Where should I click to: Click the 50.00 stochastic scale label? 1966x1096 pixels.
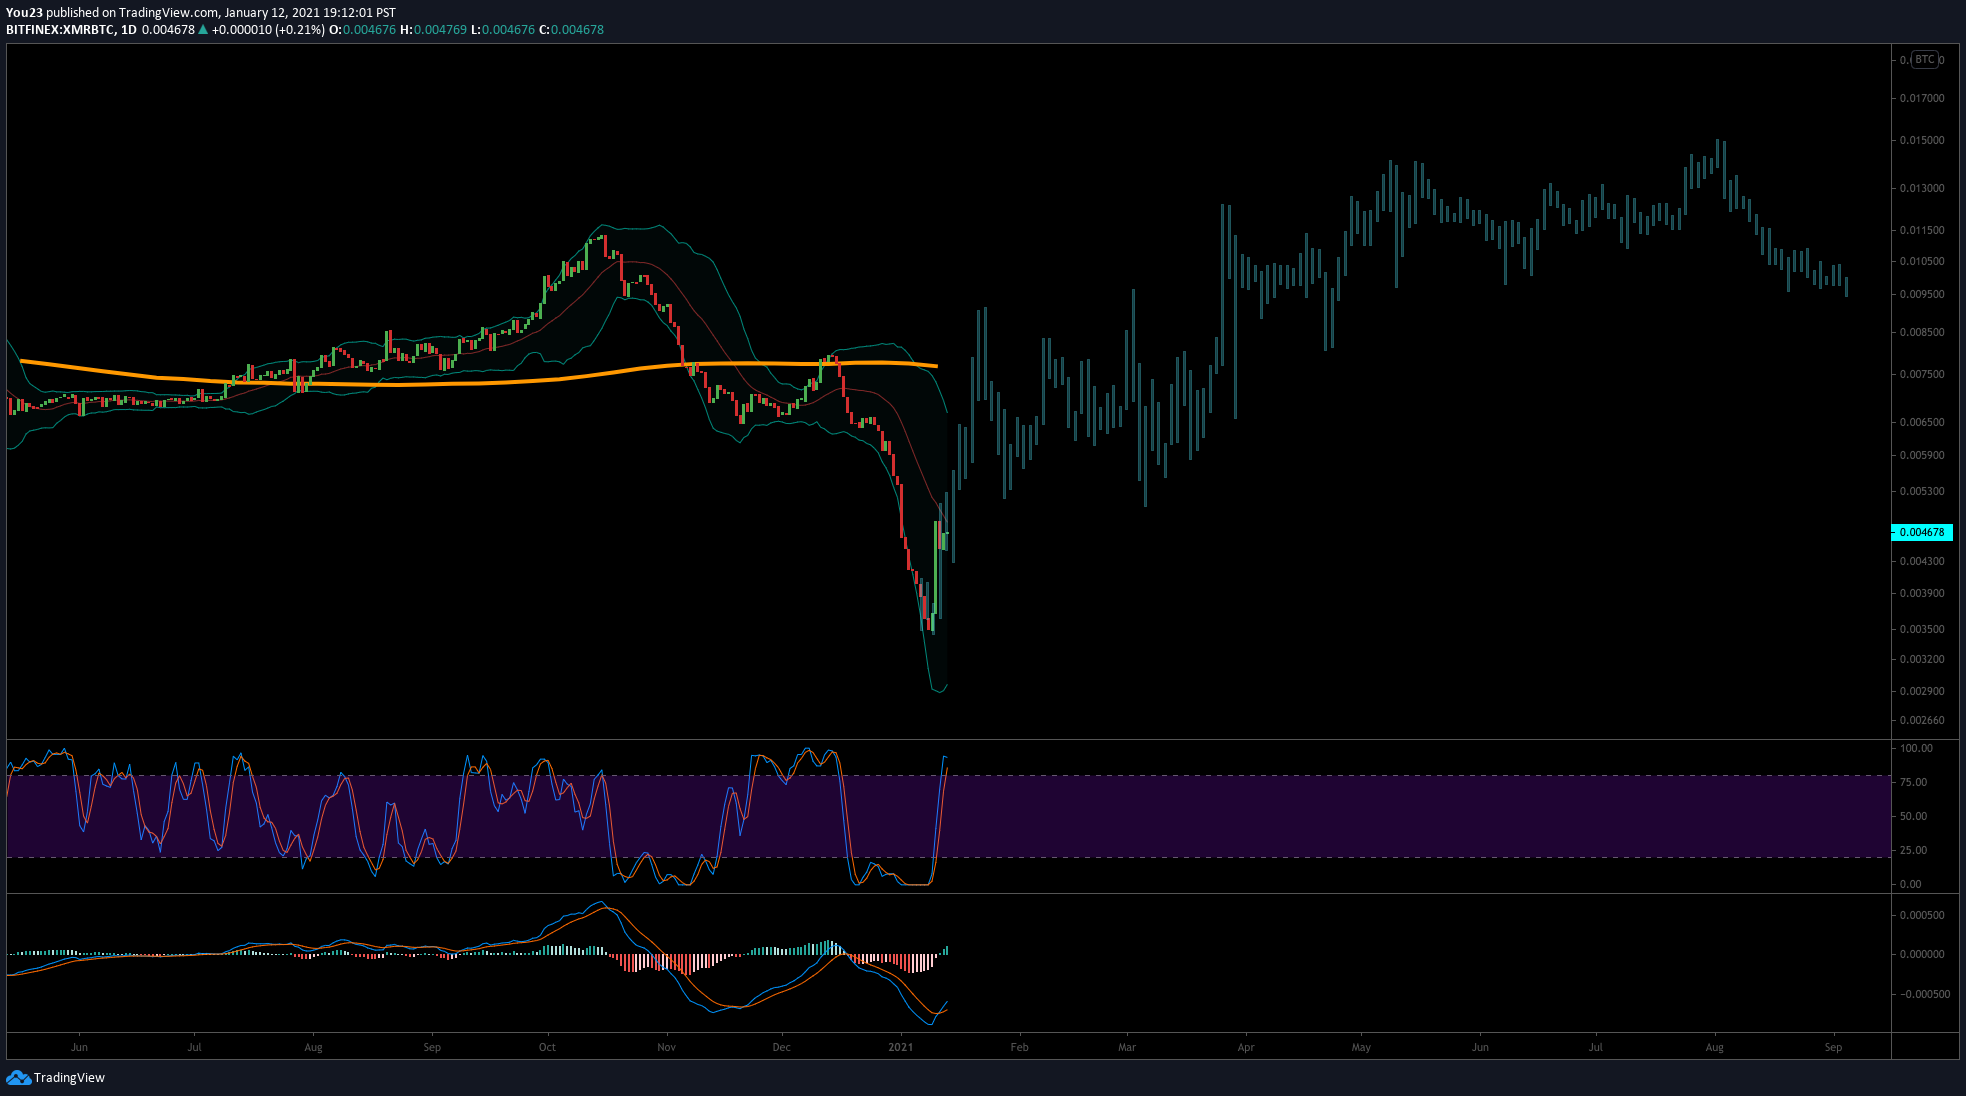pos(1913,816)
